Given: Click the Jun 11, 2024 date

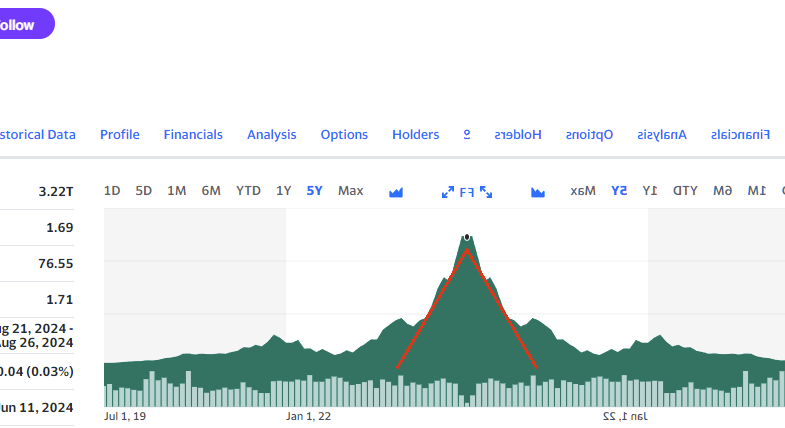Looking at the screenshot, I should point(37,407).
